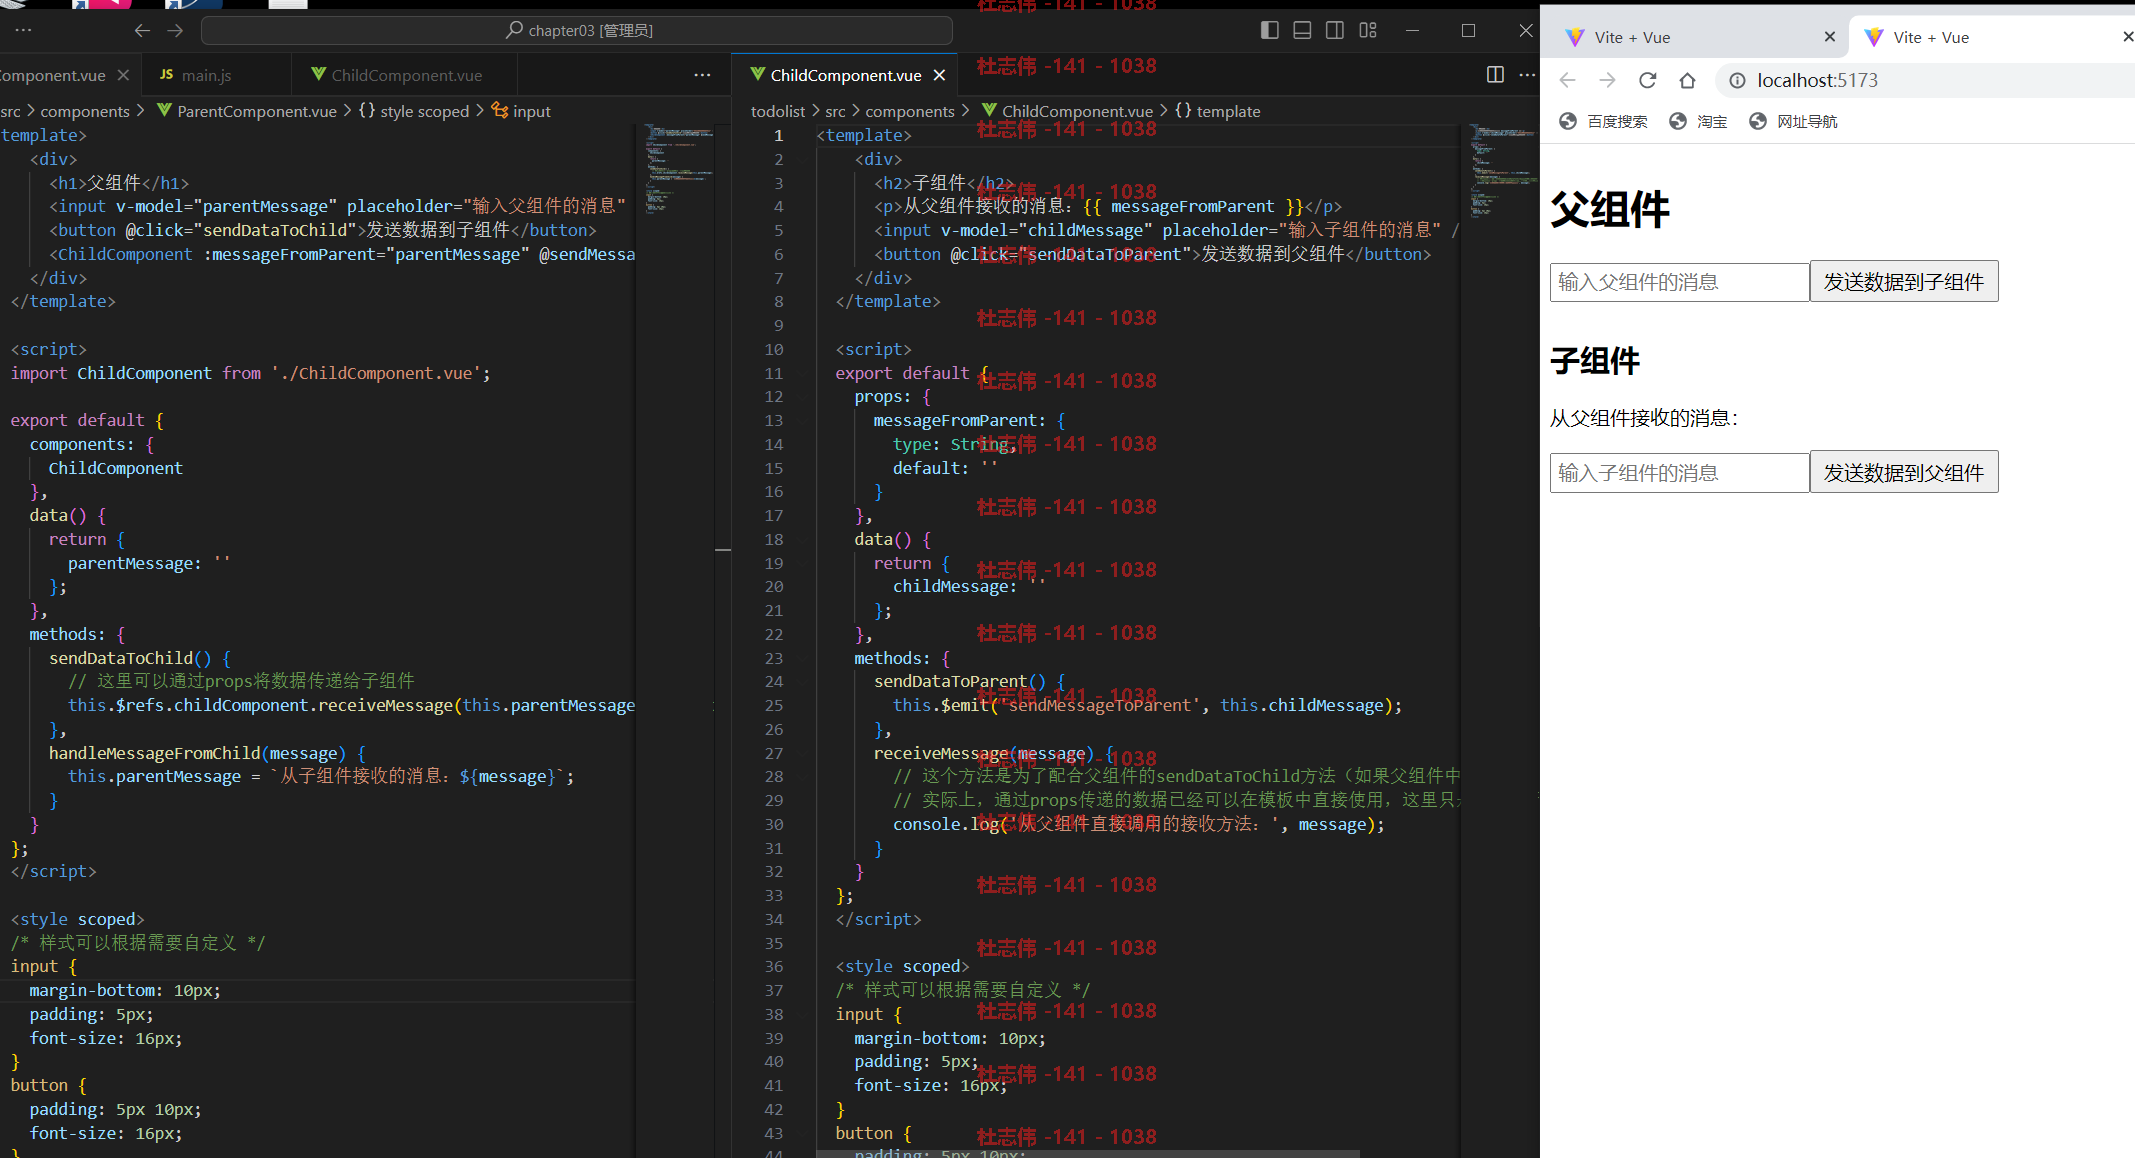Image resolution: width=2135 pixels, height=1158 pixels.
Task: Go to browser home page
Action: [1687, 80]
